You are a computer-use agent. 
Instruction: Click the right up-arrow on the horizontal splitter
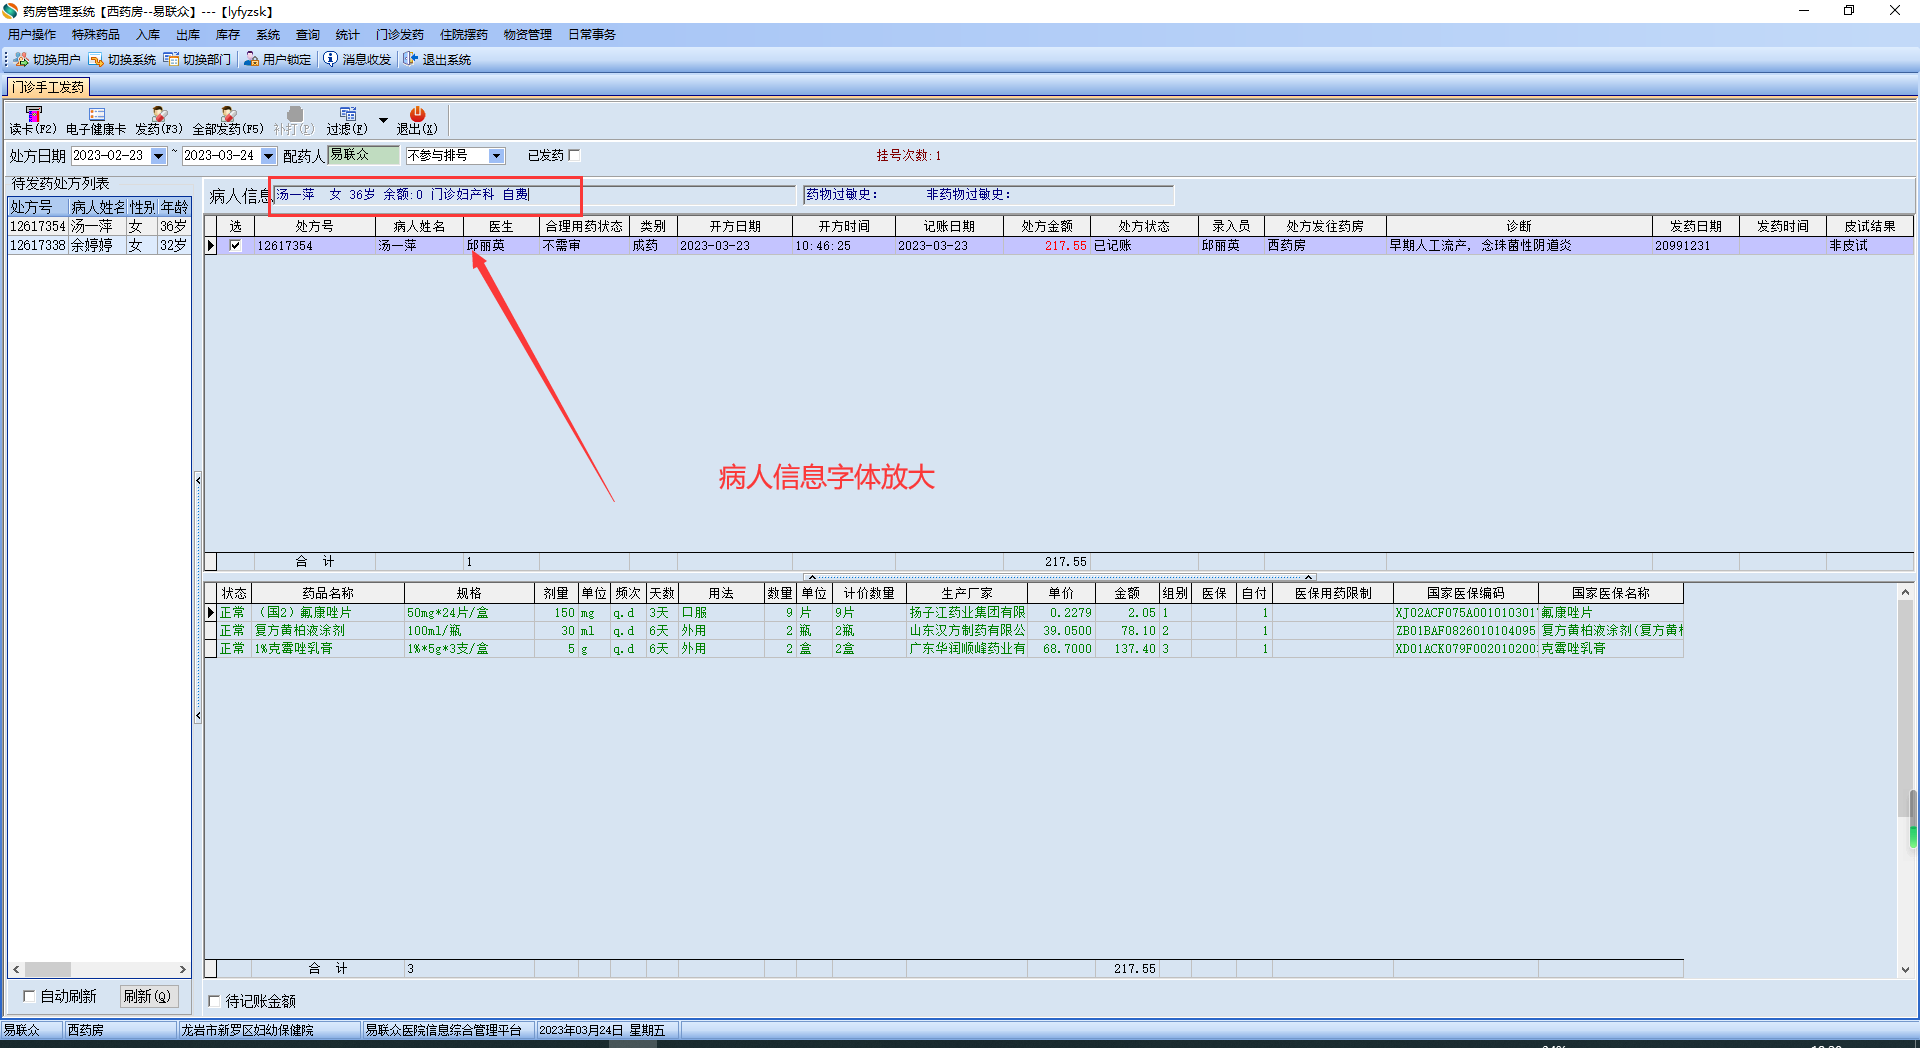(x=1308, y=577)
